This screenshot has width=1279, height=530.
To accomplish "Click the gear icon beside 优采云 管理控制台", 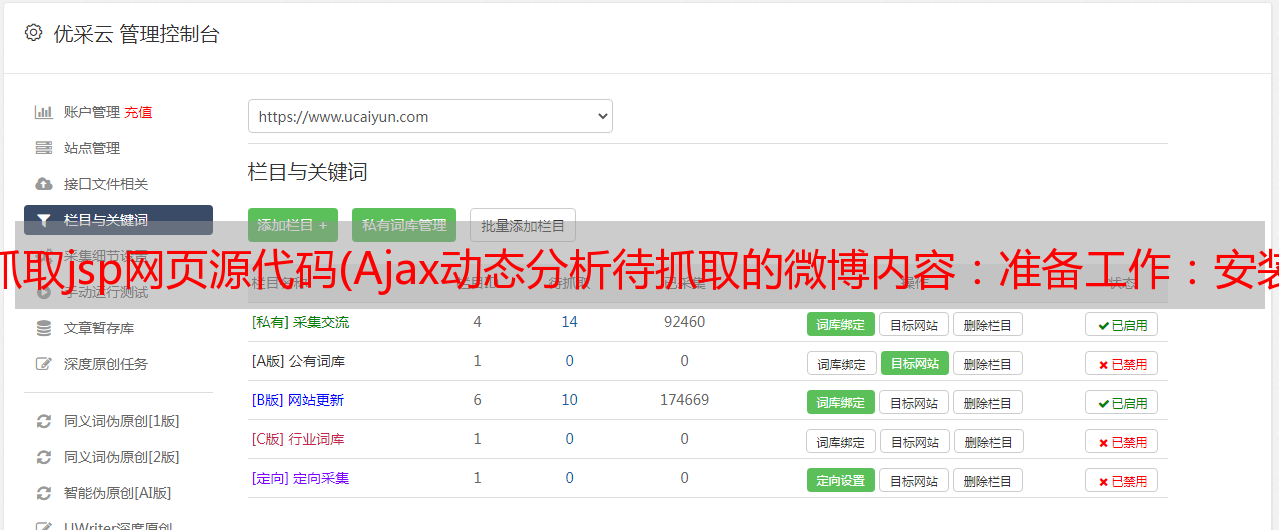I will (x=33, y=33).
